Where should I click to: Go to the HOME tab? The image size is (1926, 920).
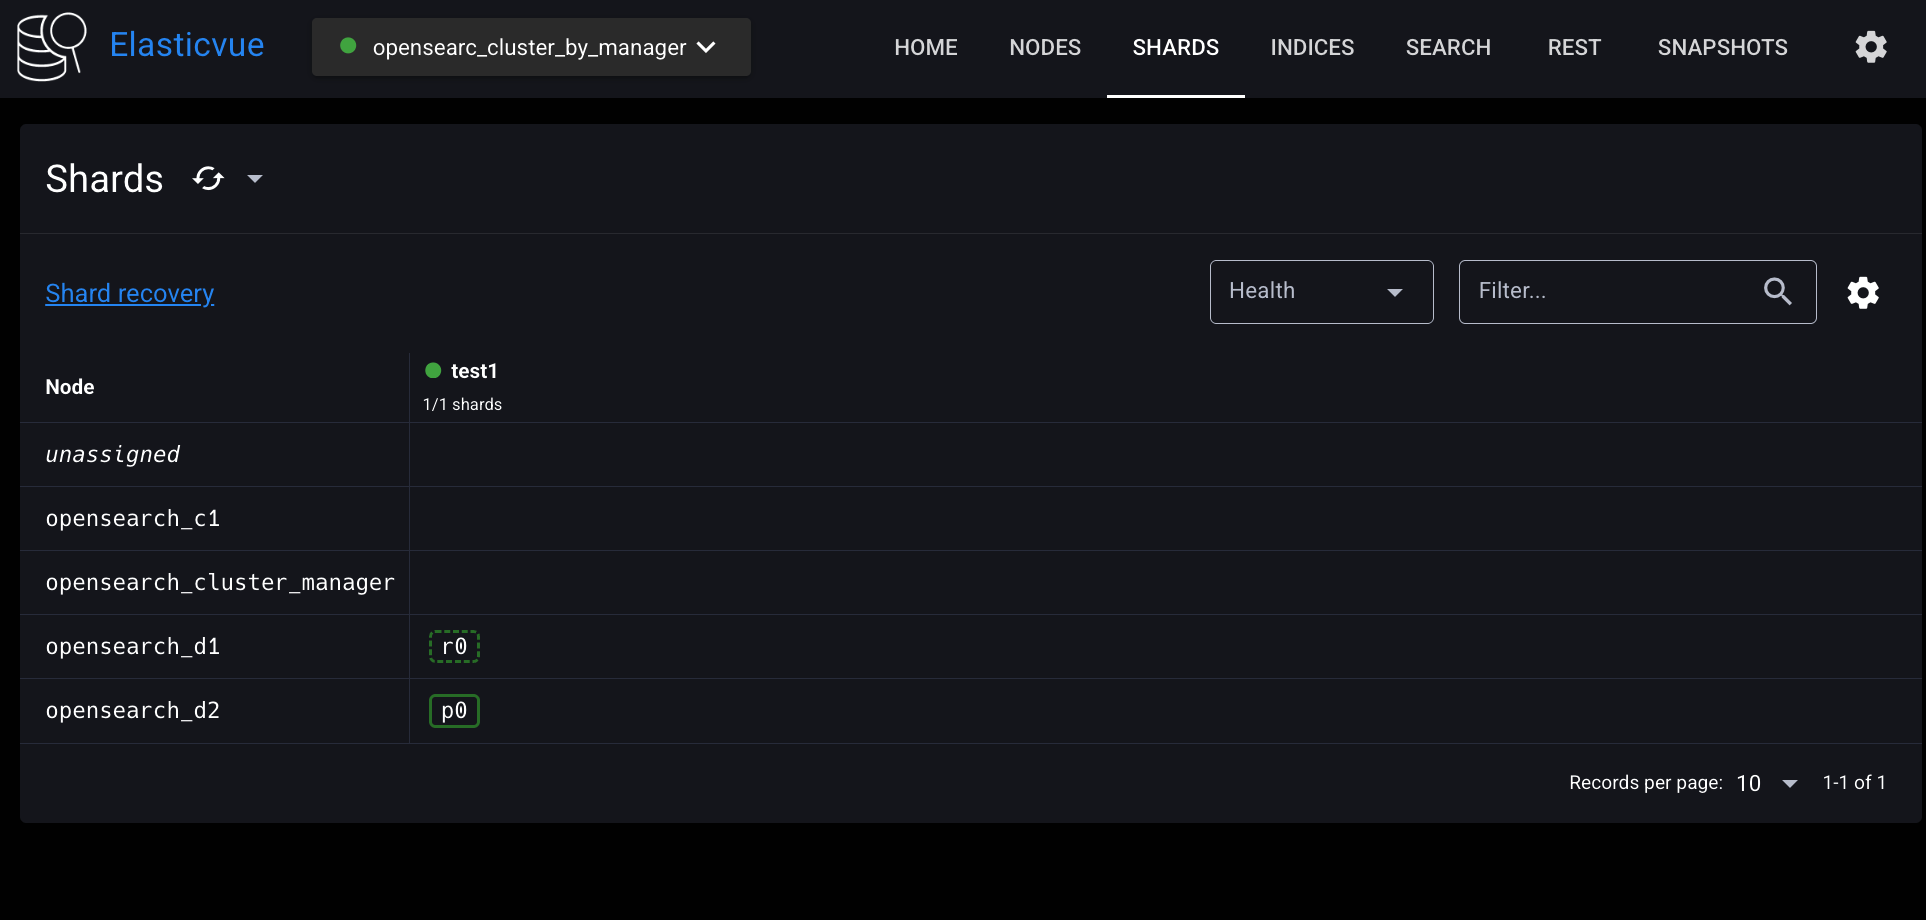(x=926, y=47)
